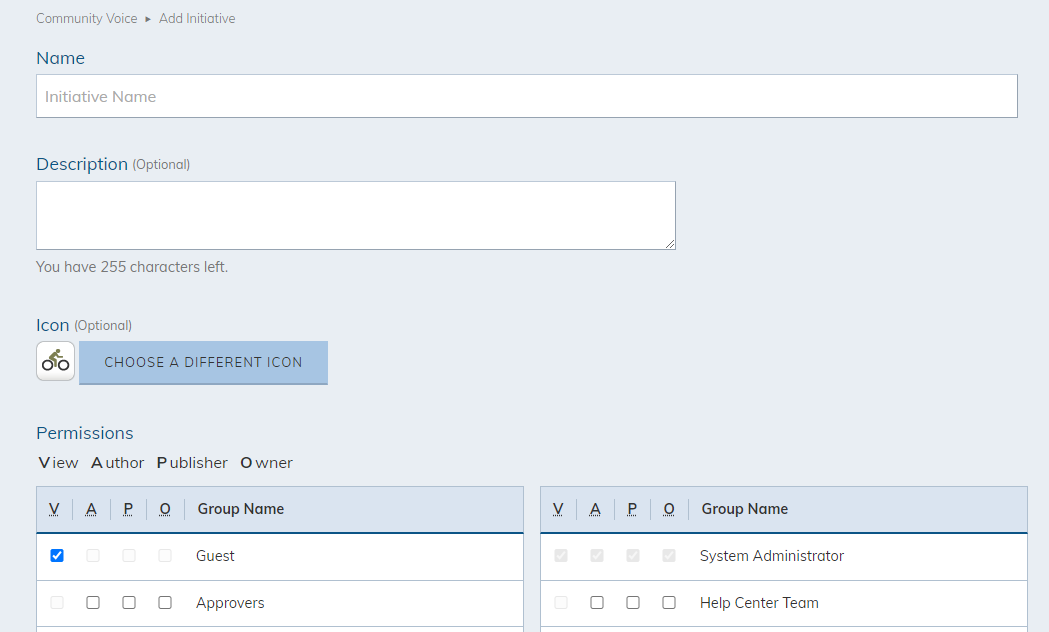1049x632 pixels.
Task: Click the cyclist icon preview
Action: [56, 361]
